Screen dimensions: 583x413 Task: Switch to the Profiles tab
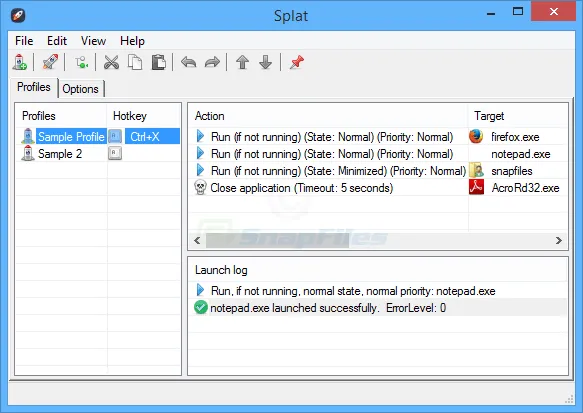tap(34, 87)
